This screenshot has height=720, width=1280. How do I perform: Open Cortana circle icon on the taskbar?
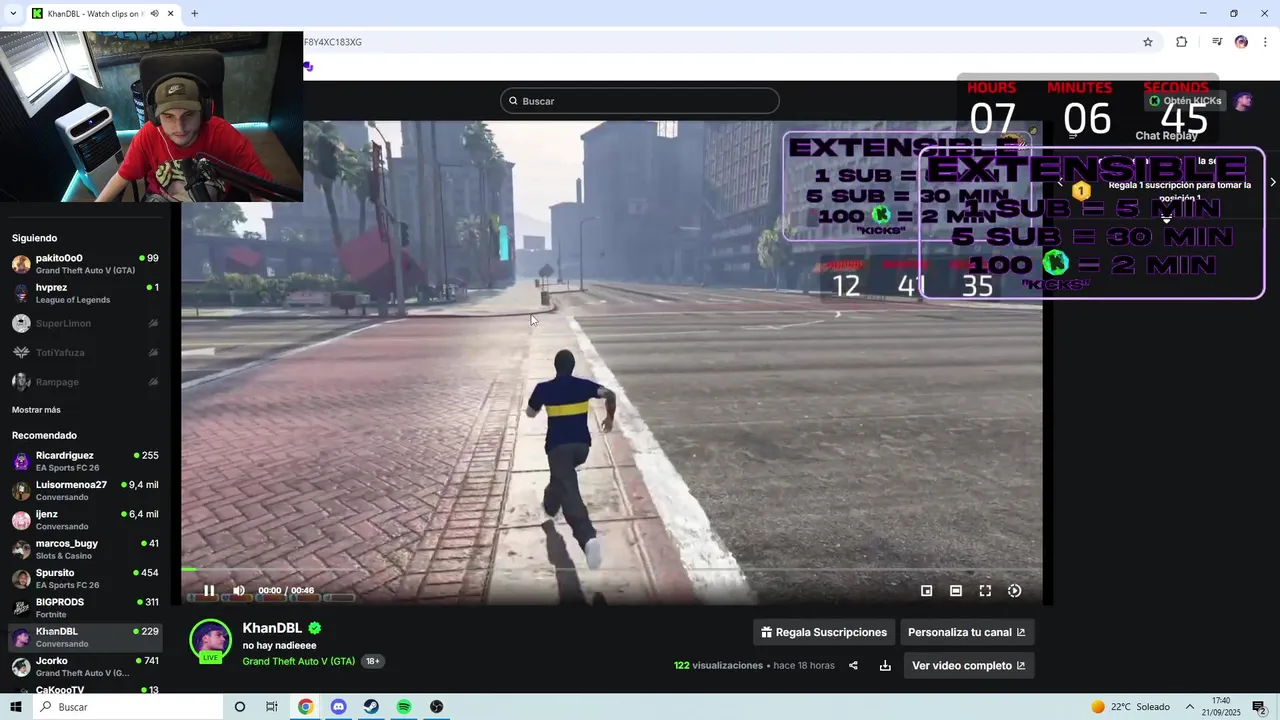tap(239, 707)
